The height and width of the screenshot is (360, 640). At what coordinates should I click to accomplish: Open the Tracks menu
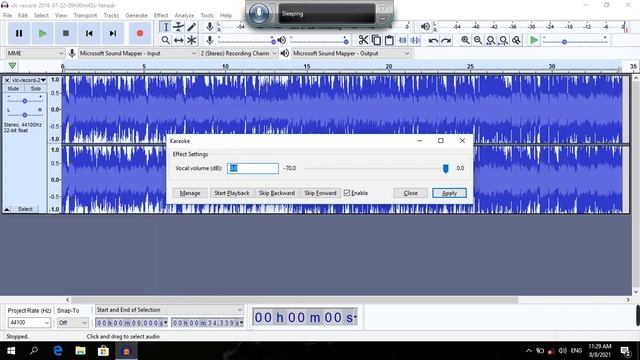(111, 15)
